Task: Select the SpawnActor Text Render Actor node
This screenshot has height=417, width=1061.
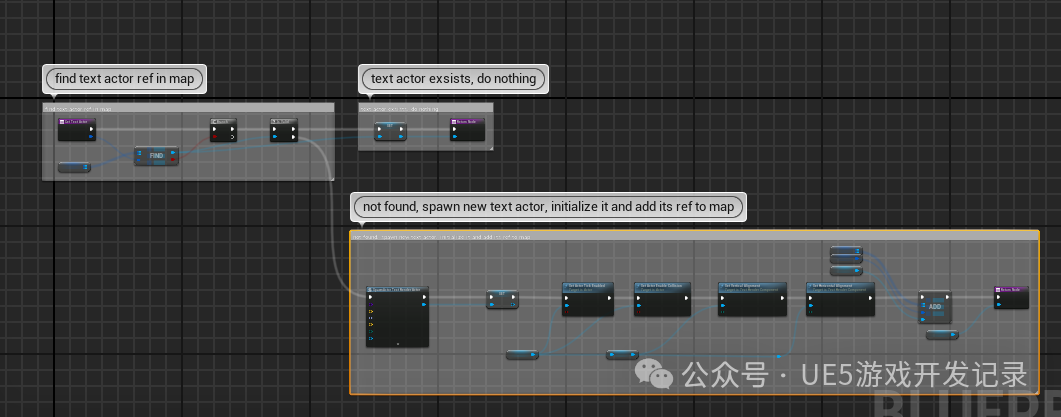Action: pyautogui.click(x=397, y=317)
